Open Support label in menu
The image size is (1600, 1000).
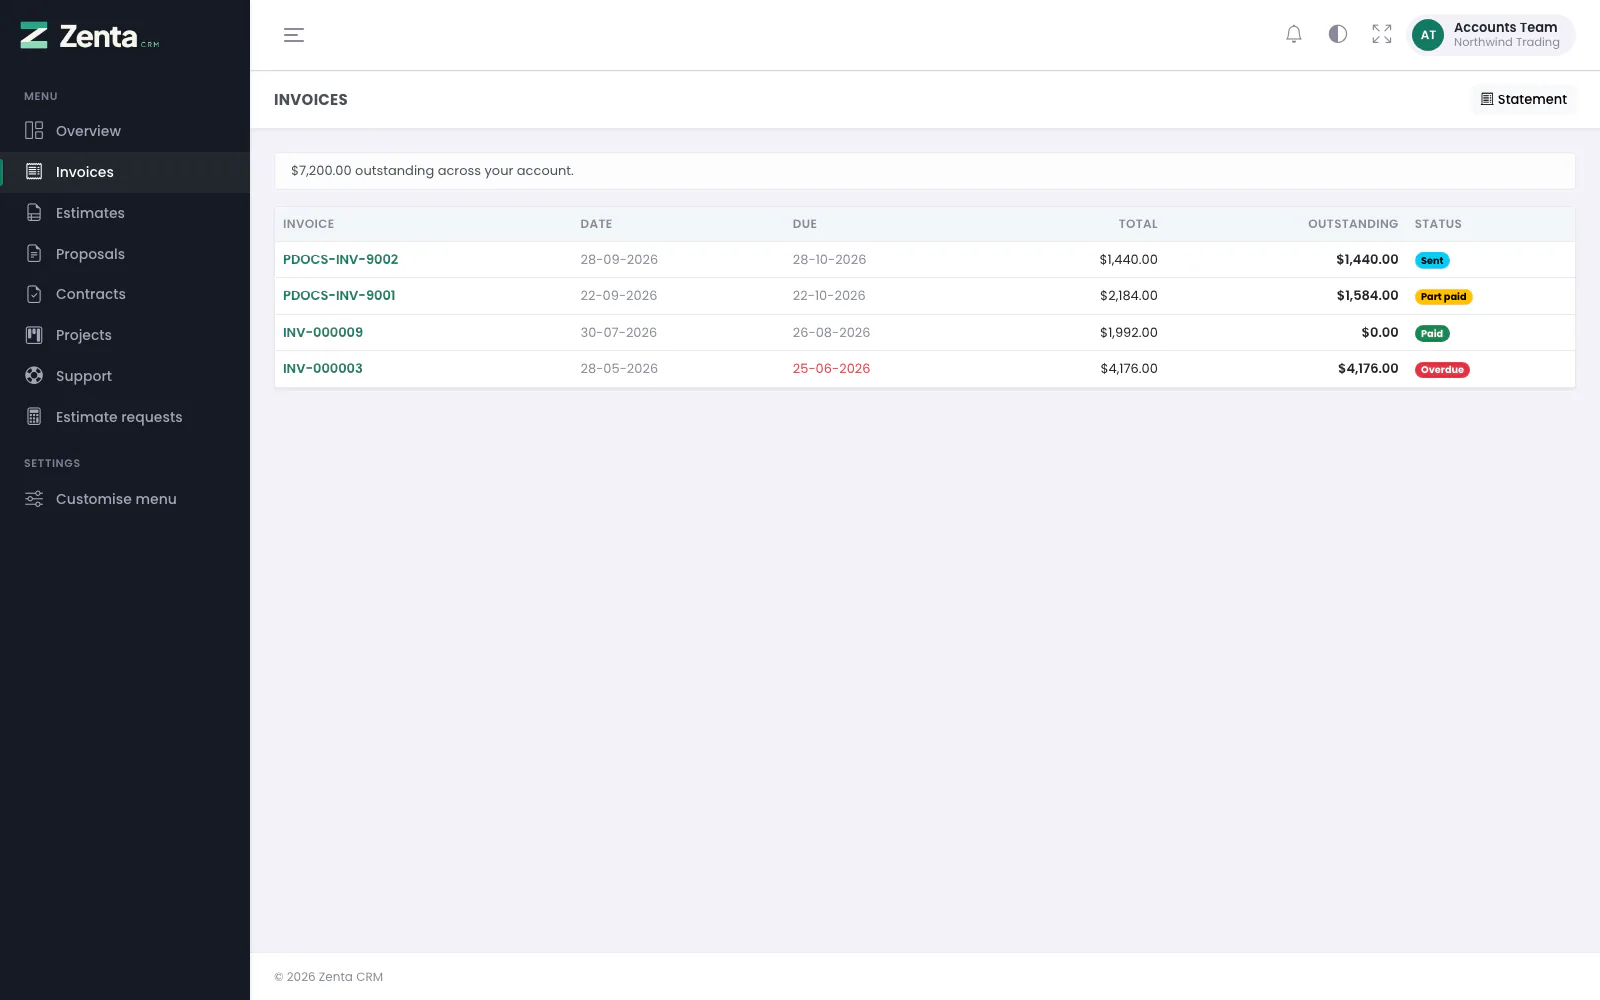[x=84, y=376]
